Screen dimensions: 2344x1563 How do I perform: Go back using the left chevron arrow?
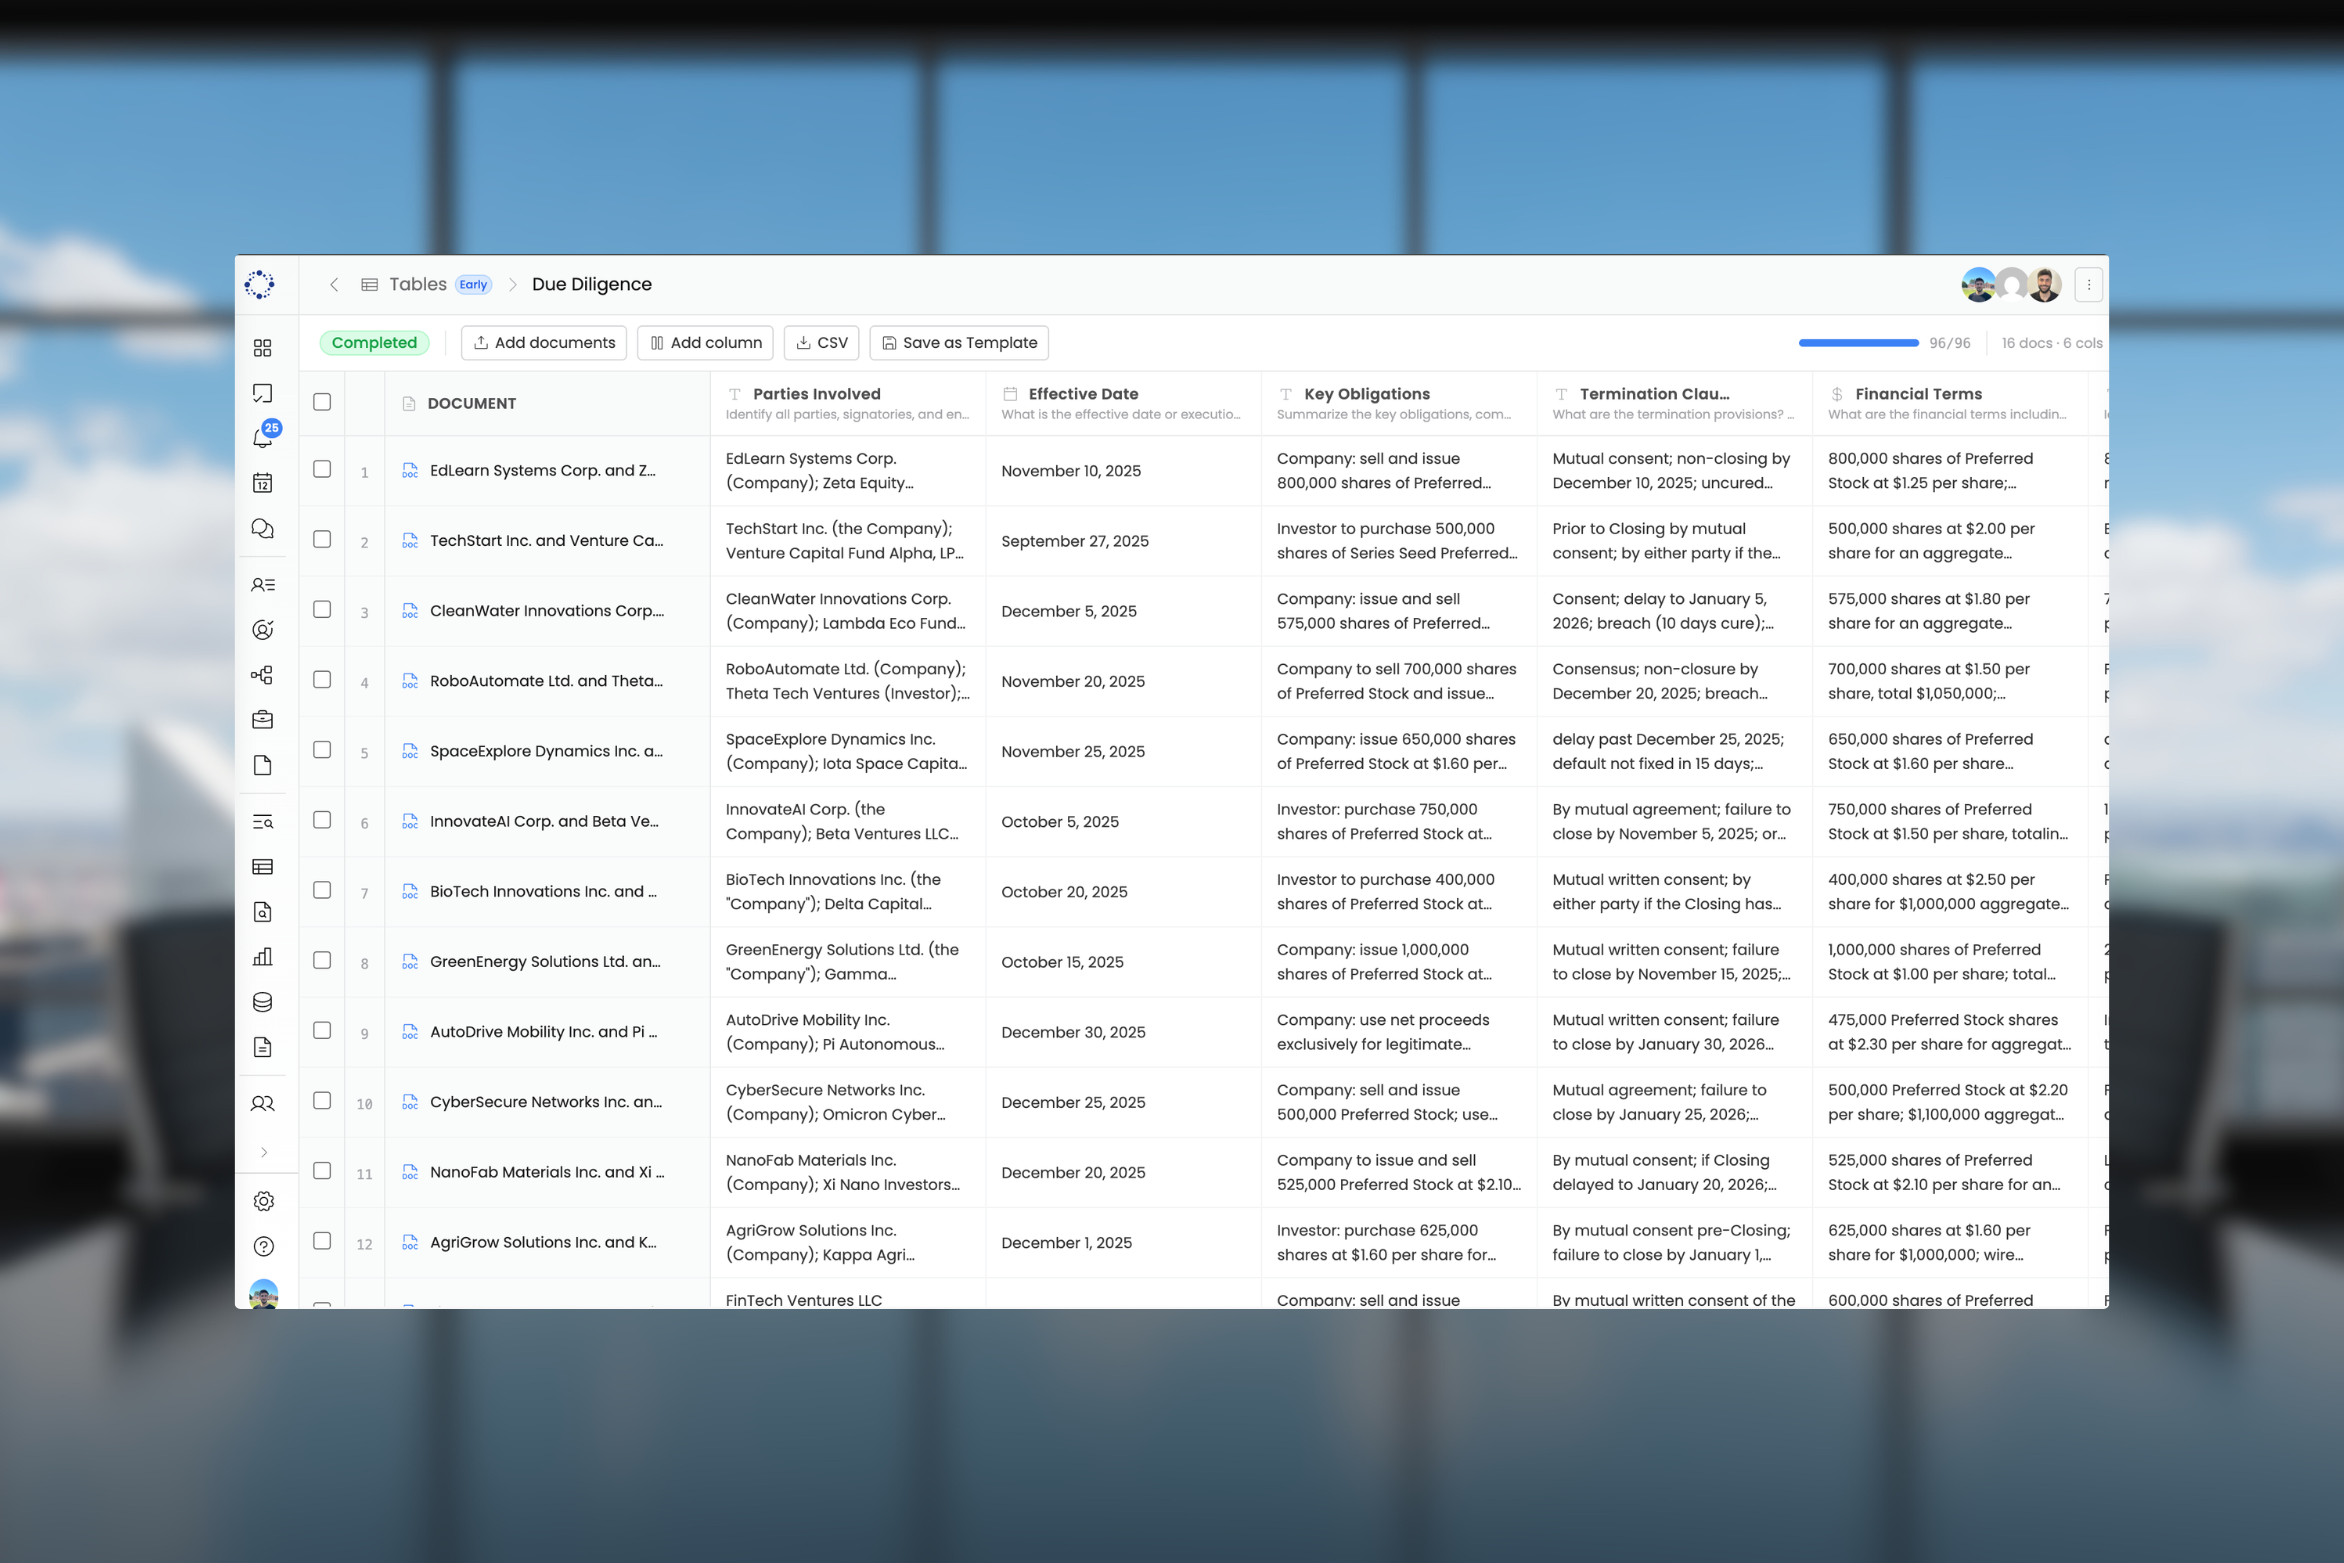click(x=334, y=285)
